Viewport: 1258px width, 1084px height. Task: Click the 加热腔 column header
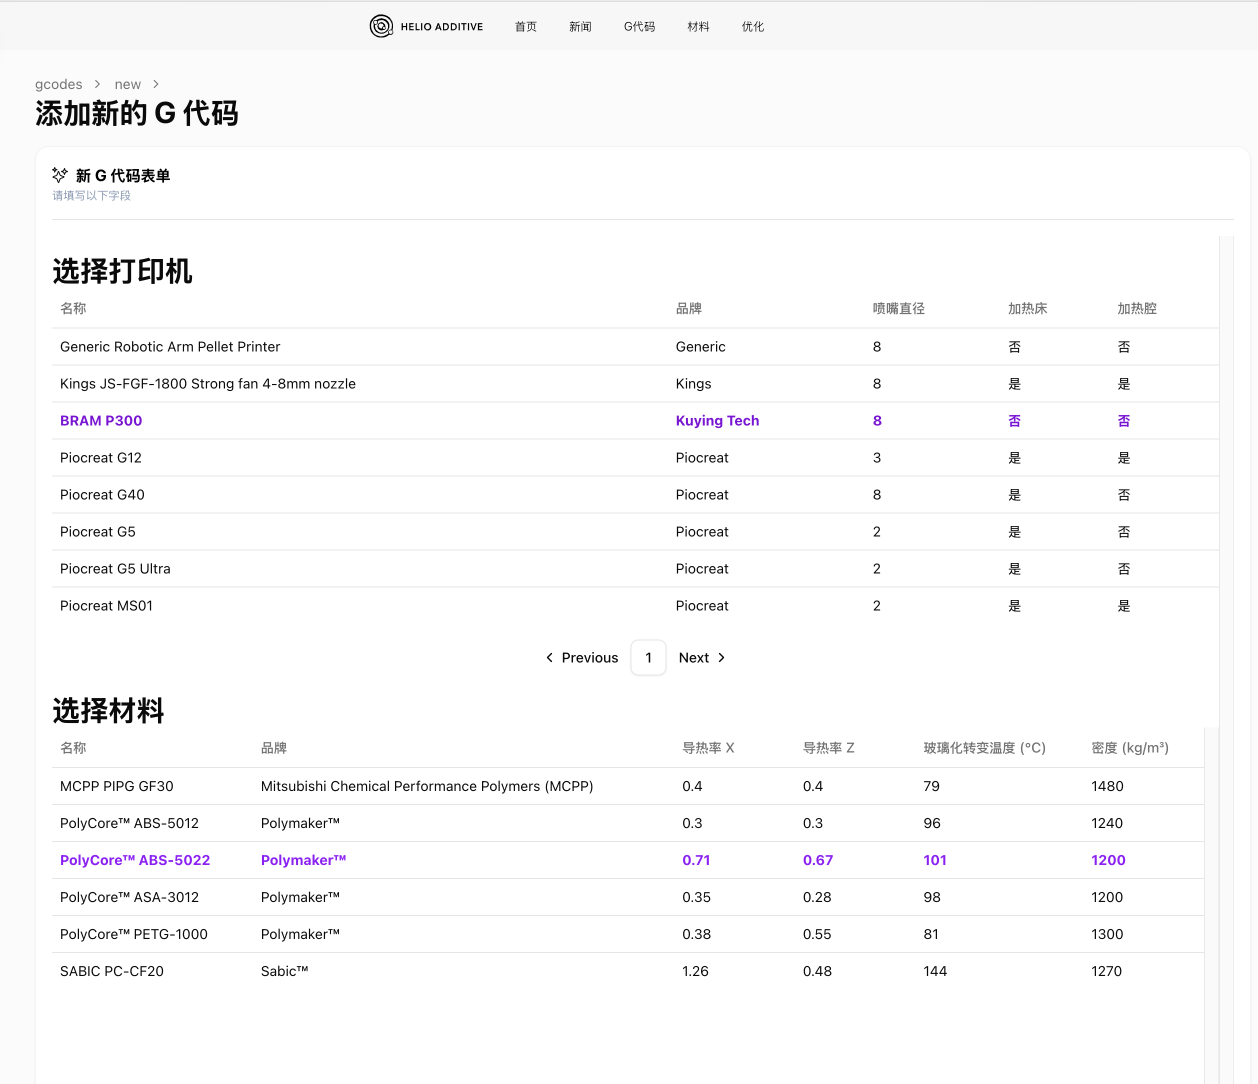coord(1137,309)
